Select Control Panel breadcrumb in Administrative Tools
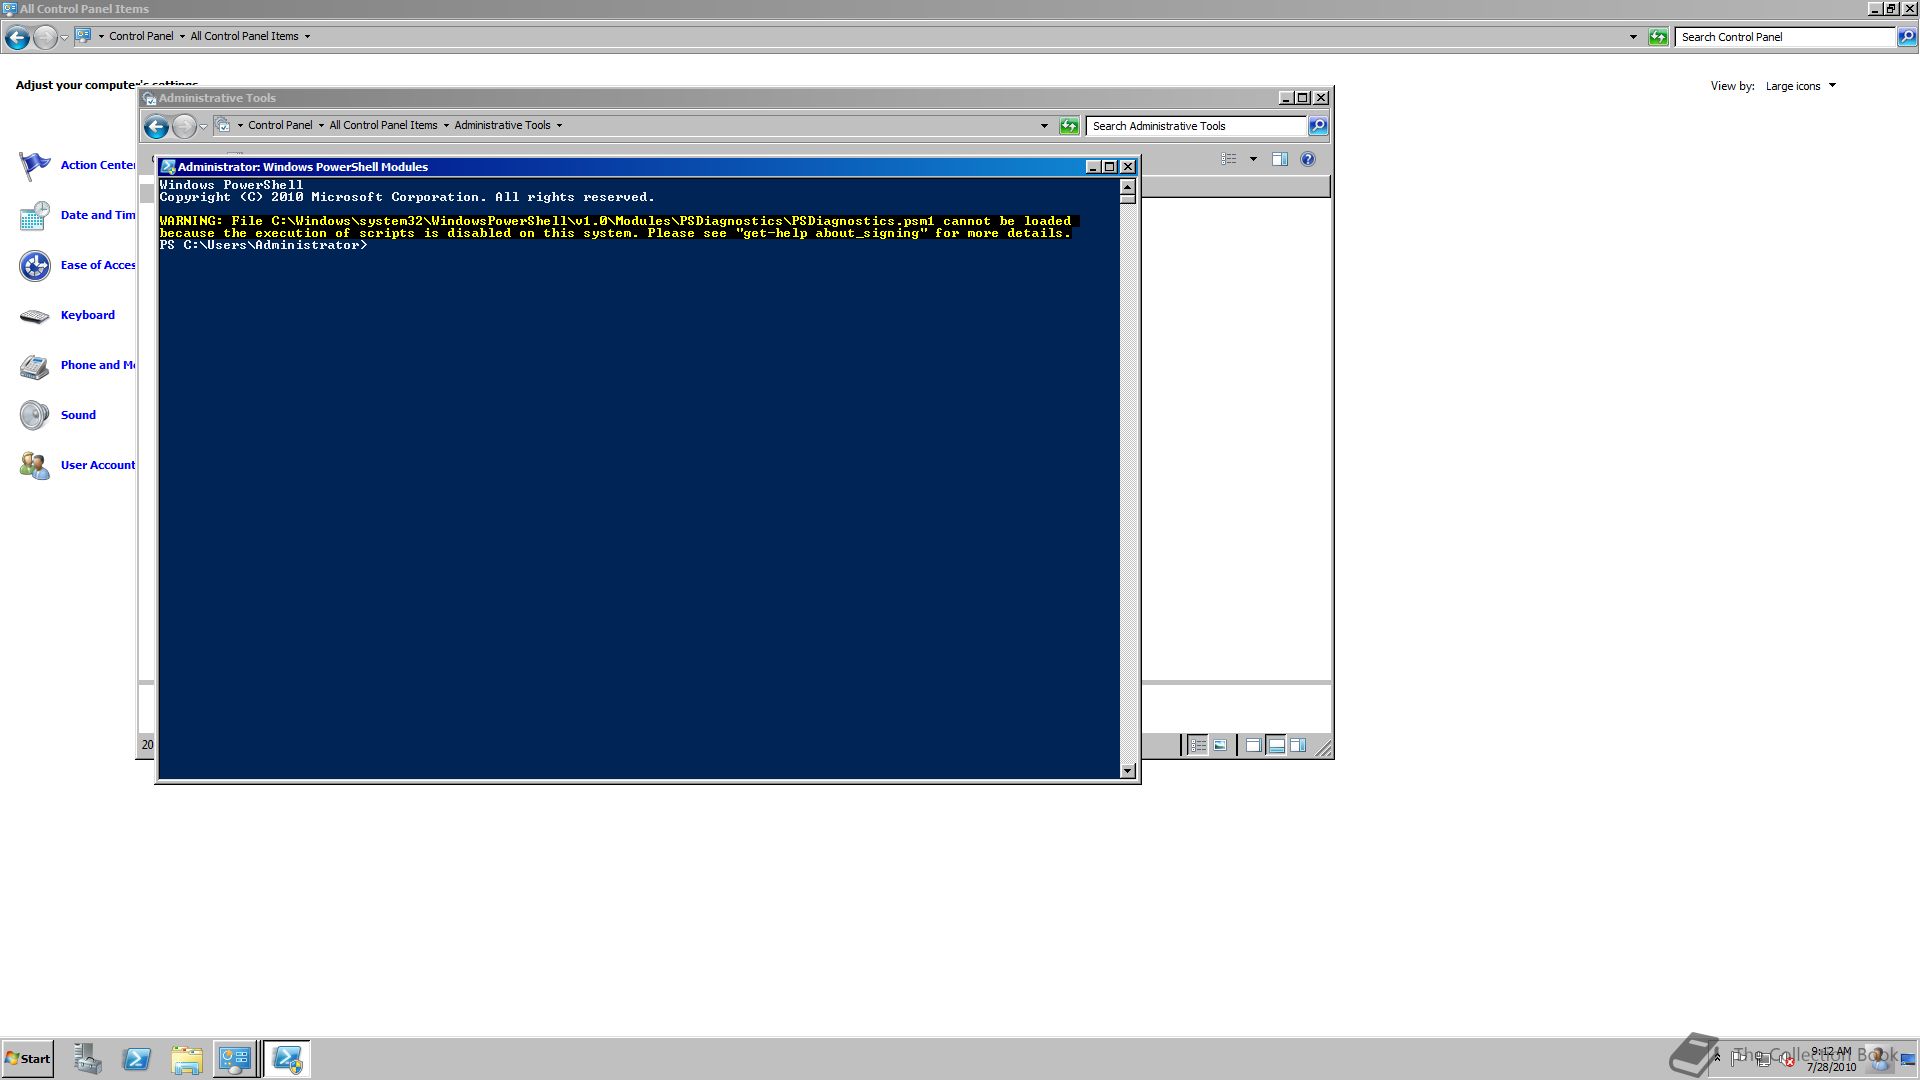Screen dimensions: 1920x1080 click(x=280, y=126)
